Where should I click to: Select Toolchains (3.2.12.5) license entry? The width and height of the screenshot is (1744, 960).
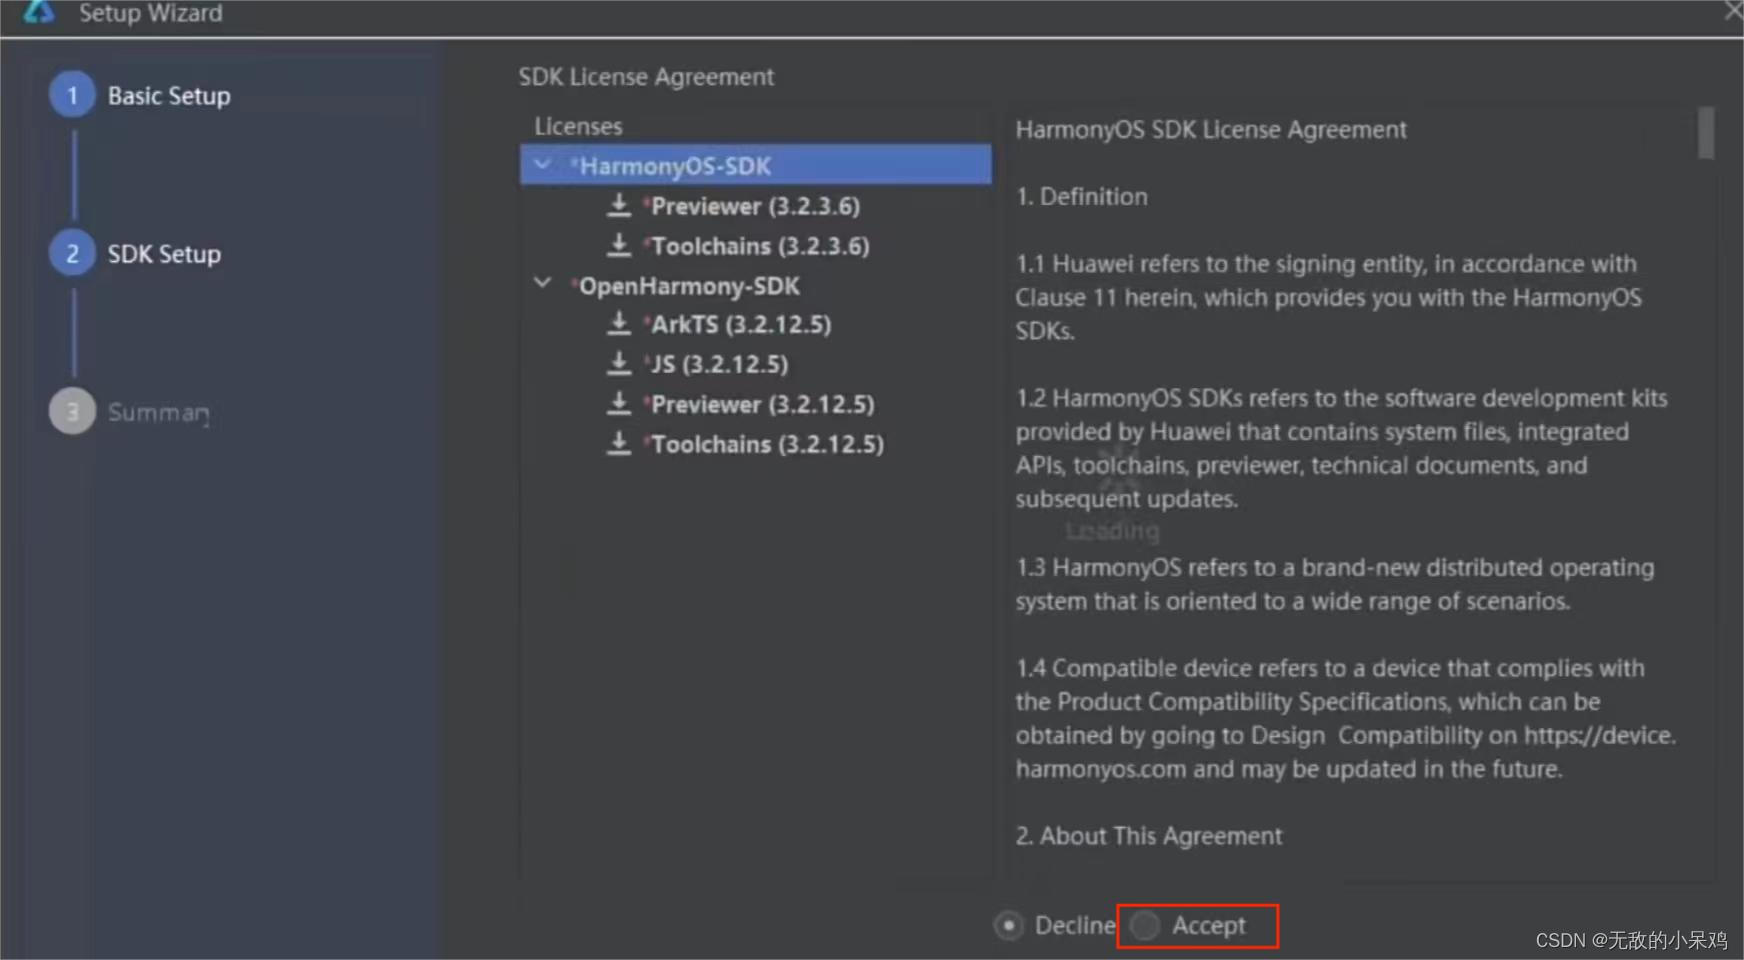[766, 445]
